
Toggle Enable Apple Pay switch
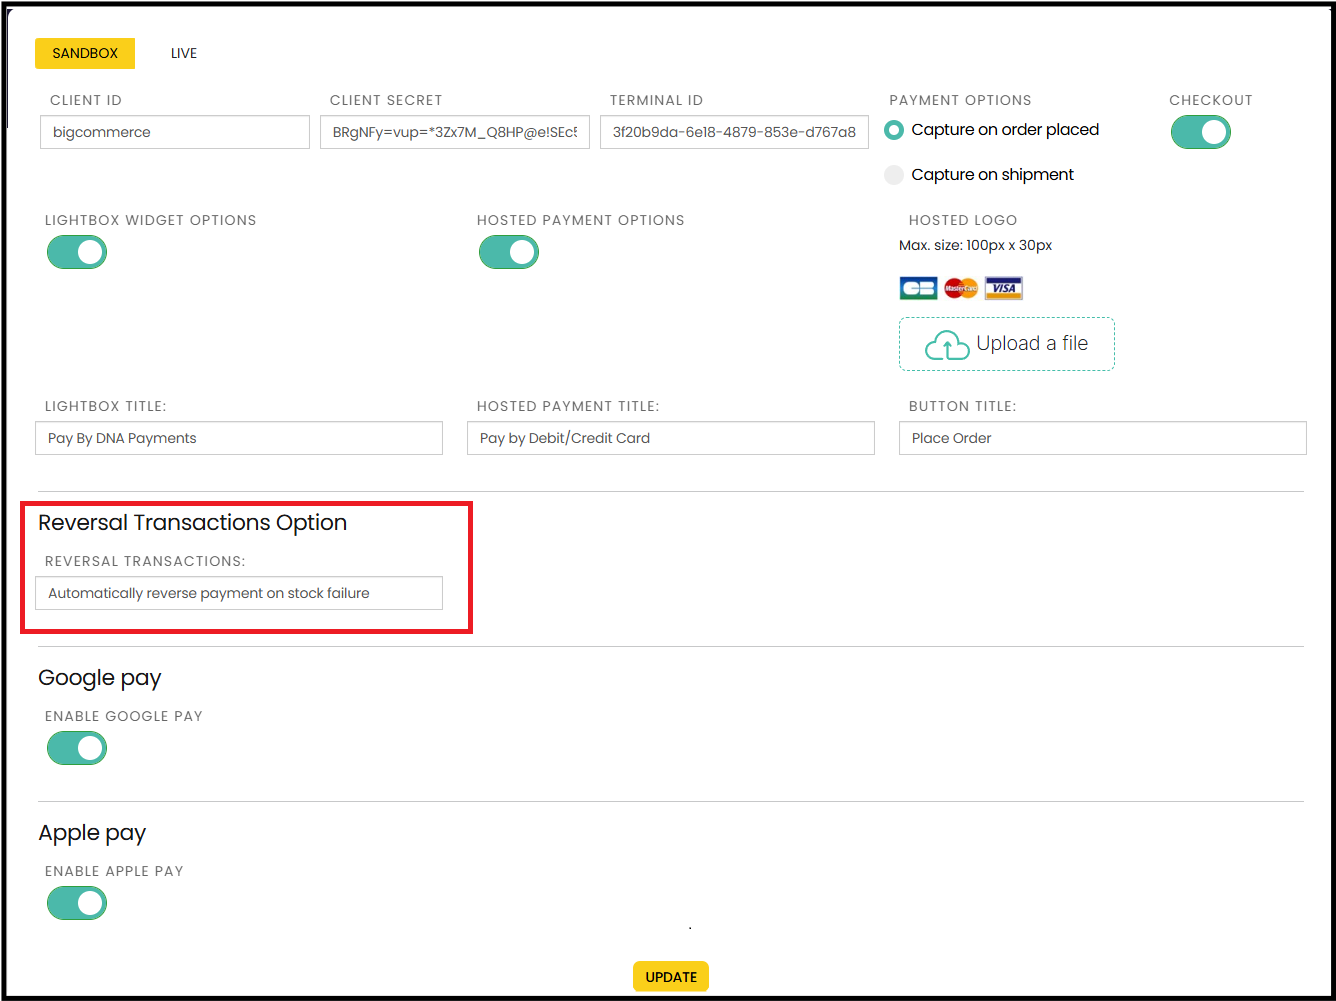point(77,903)
